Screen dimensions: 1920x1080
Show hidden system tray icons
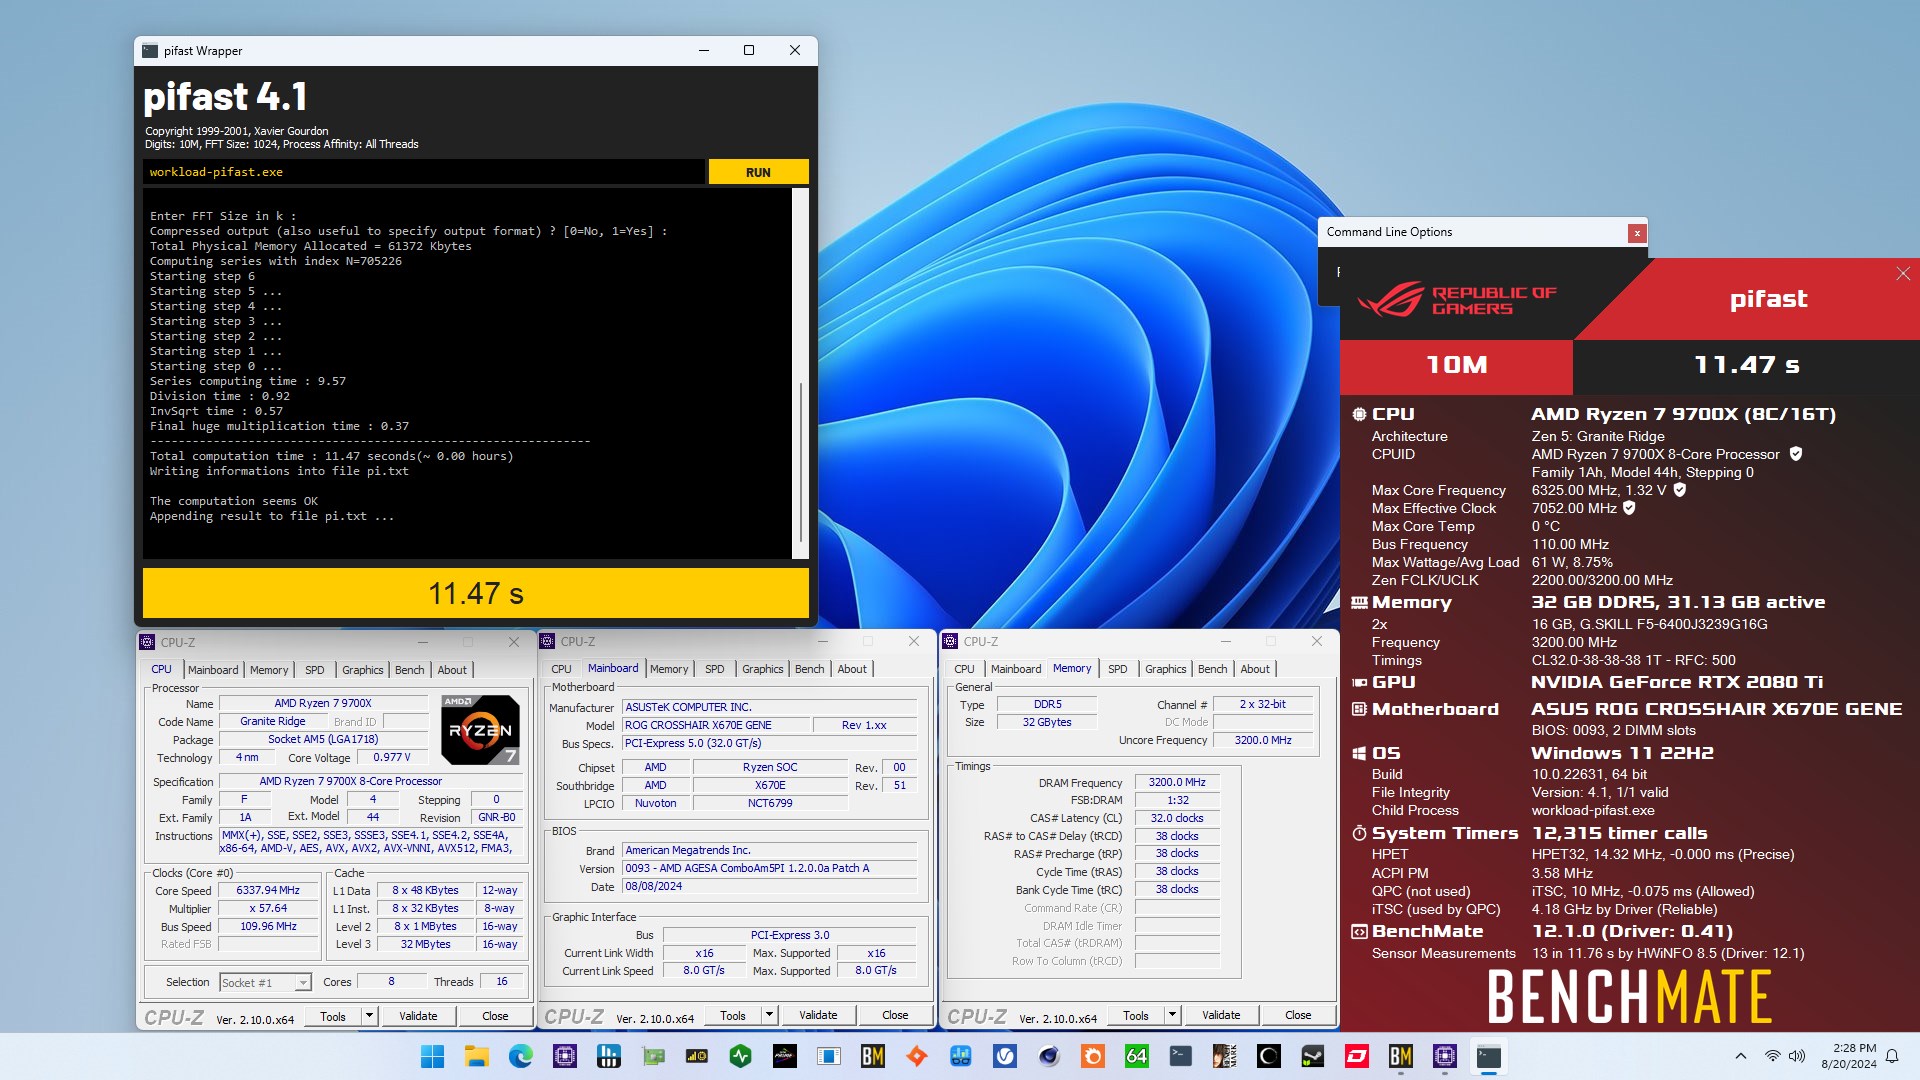click(x=1741, y=1056)
